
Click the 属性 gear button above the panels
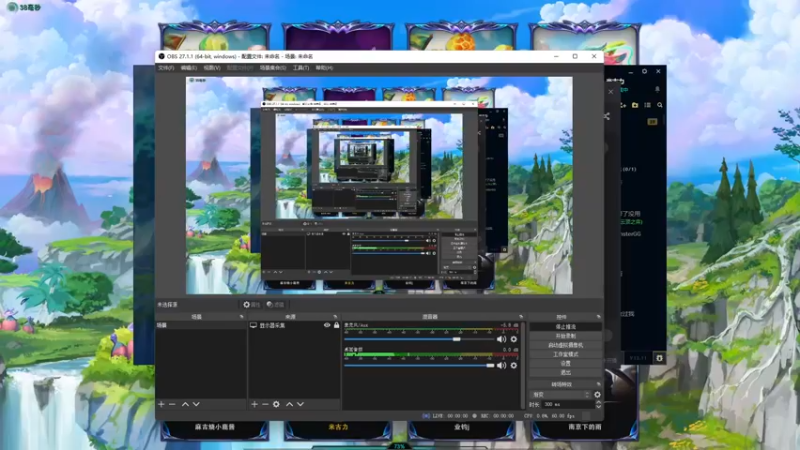pos(252,305)
